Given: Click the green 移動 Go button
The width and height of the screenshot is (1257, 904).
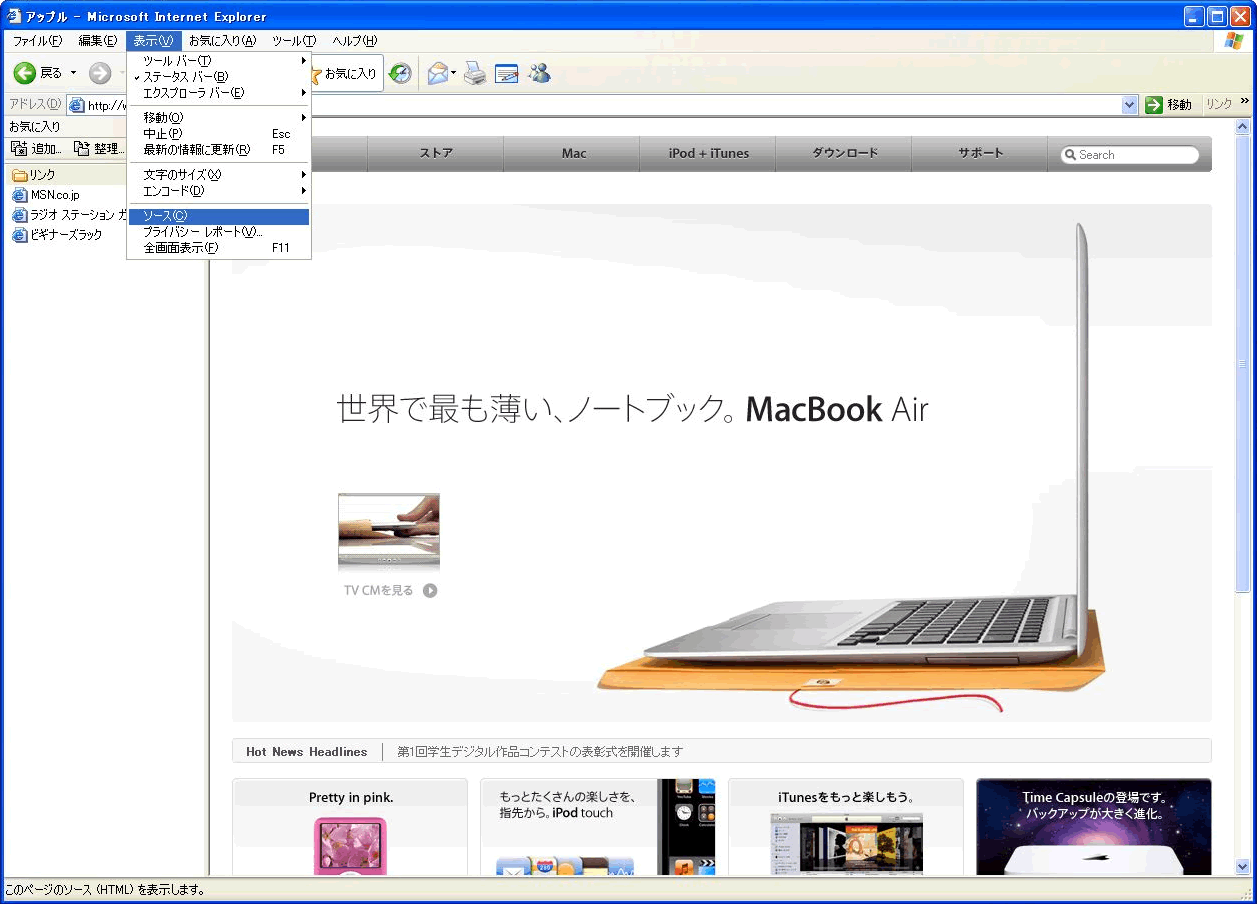Looking at the screenshot, I should pos(1169,105).
